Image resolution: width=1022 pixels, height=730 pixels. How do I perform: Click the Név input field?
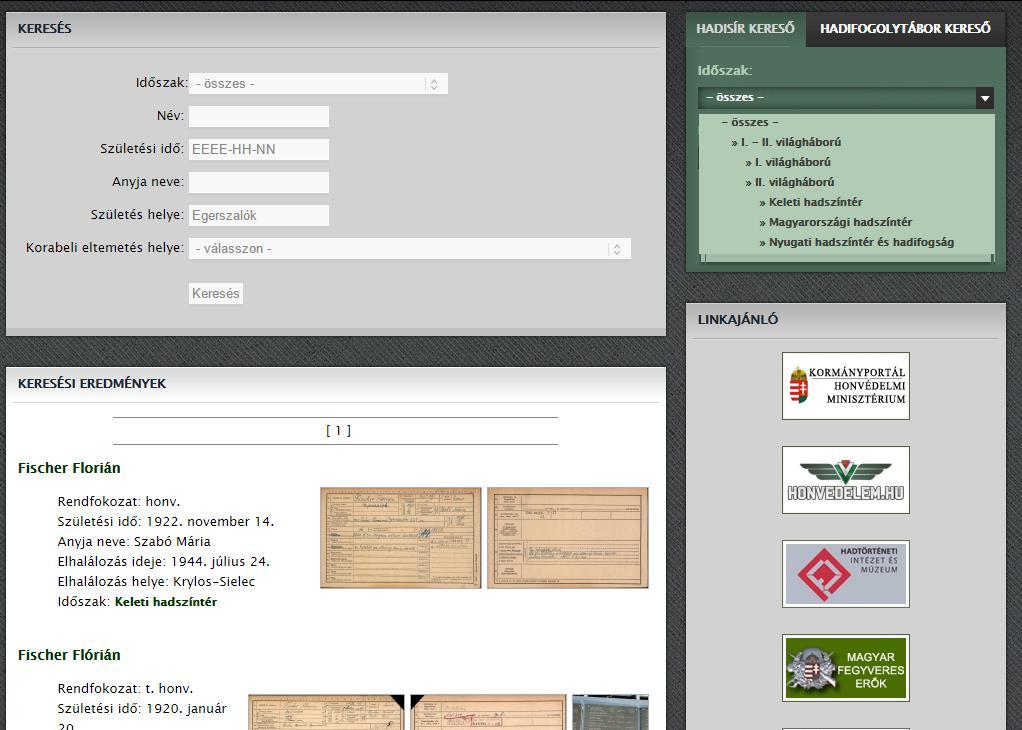(259, 117)
